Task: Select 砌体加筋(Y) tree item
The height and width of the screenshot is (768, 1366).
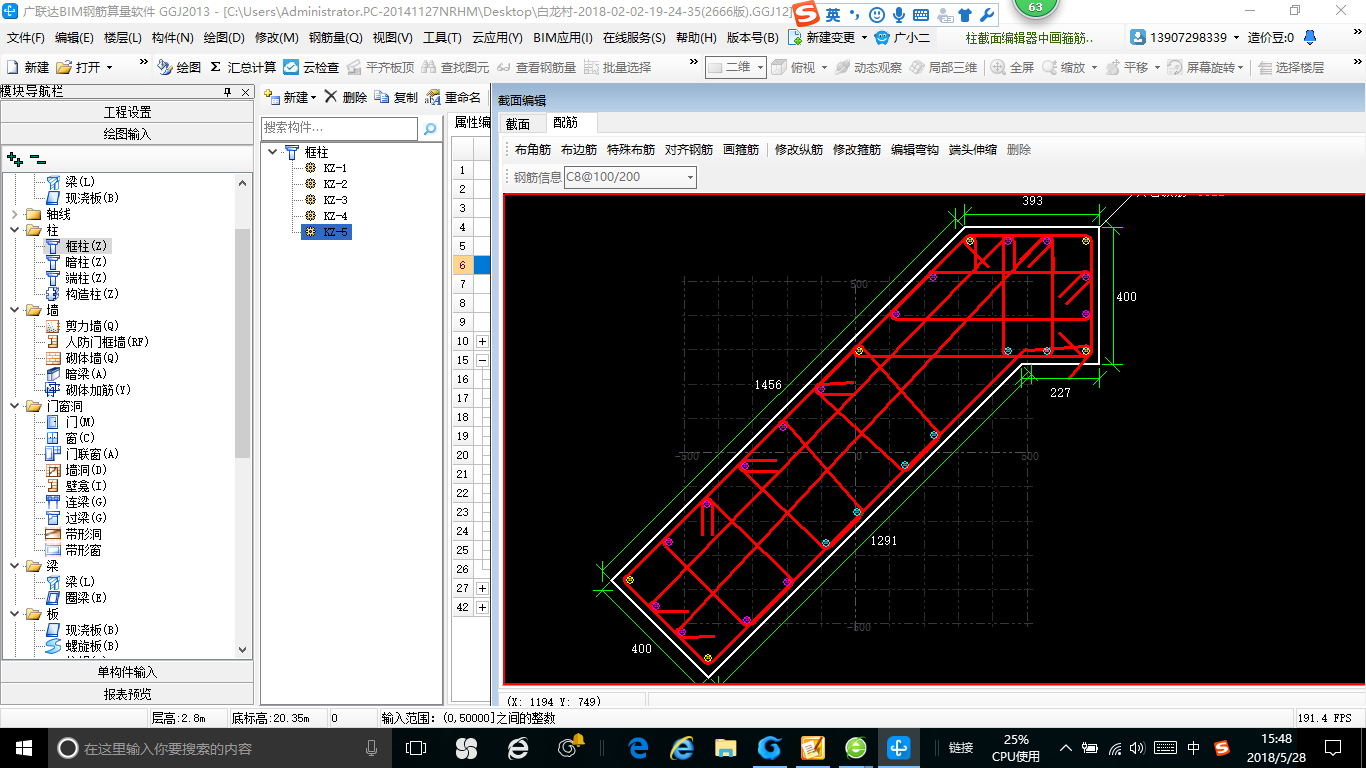Action: coord(97,390)
